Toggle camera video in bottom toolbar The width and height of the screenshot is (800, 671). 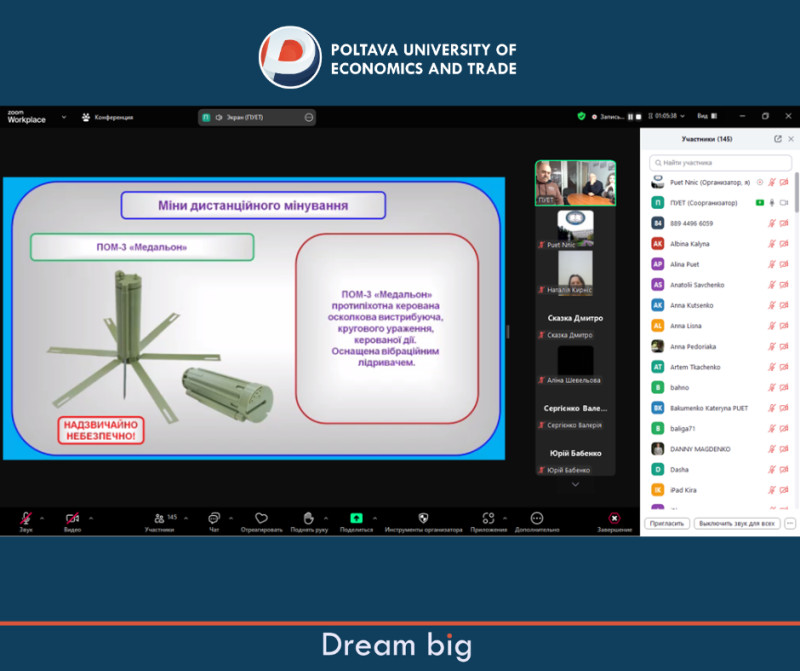(72, 518)
